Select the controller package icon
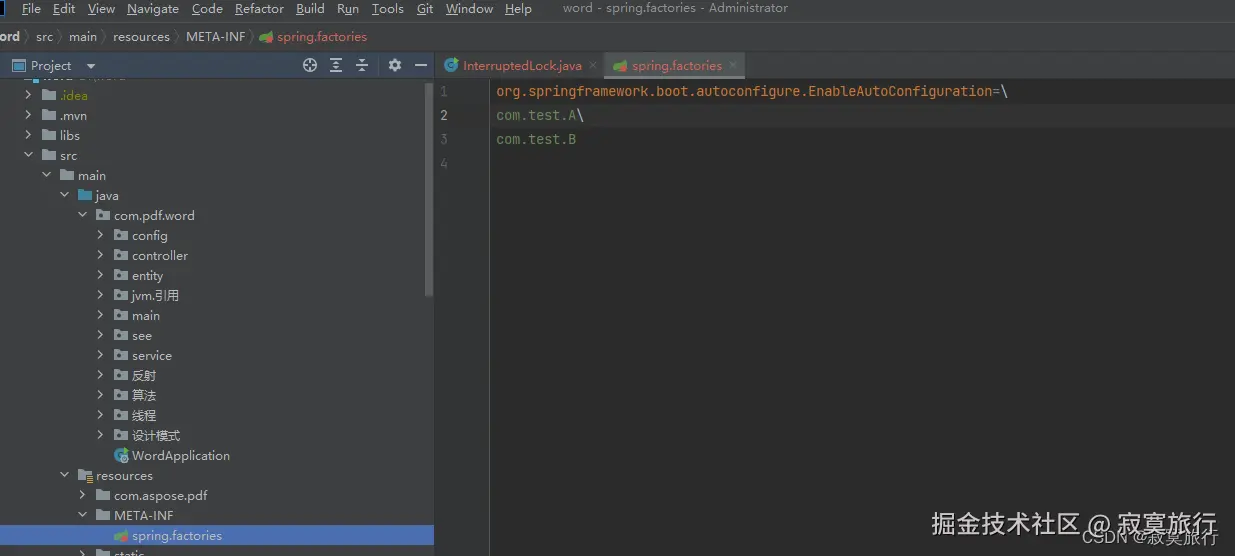 tap(121, 255)
